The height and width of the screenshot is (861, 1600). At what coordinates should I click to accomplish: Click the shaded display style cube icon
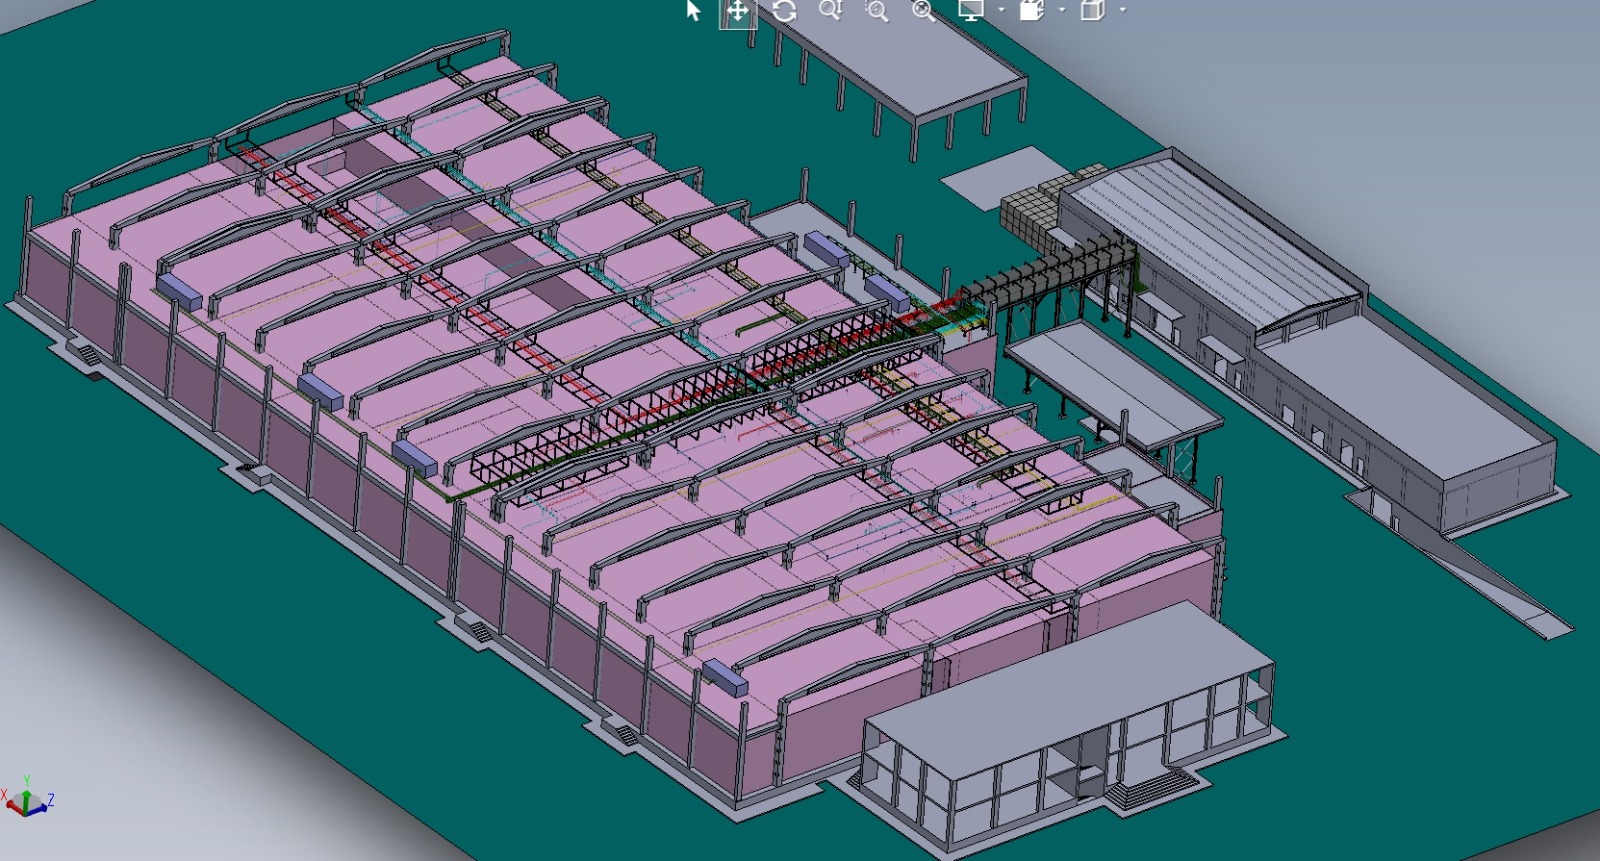point(1093,10)
